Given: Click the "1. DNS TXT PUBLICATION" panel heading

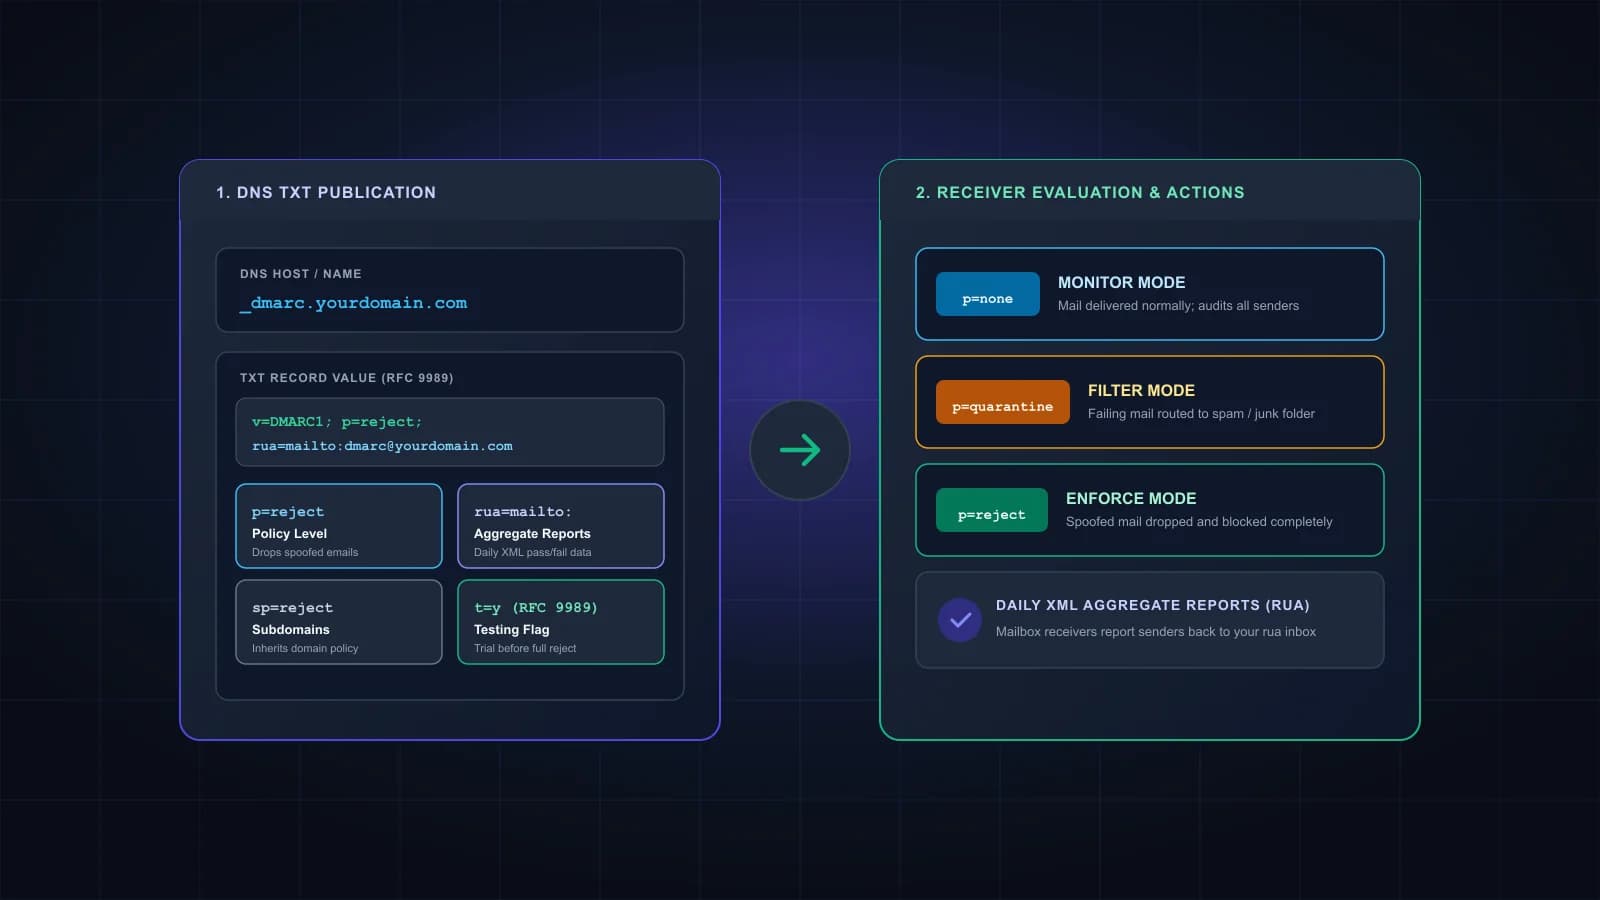Looking at the screenshot, I should 326,193.
